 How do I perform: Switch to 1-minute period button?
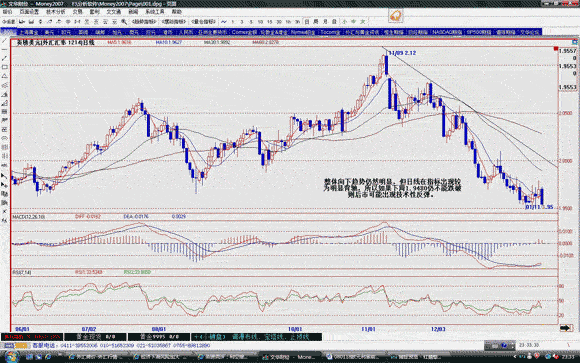(233, 22)
